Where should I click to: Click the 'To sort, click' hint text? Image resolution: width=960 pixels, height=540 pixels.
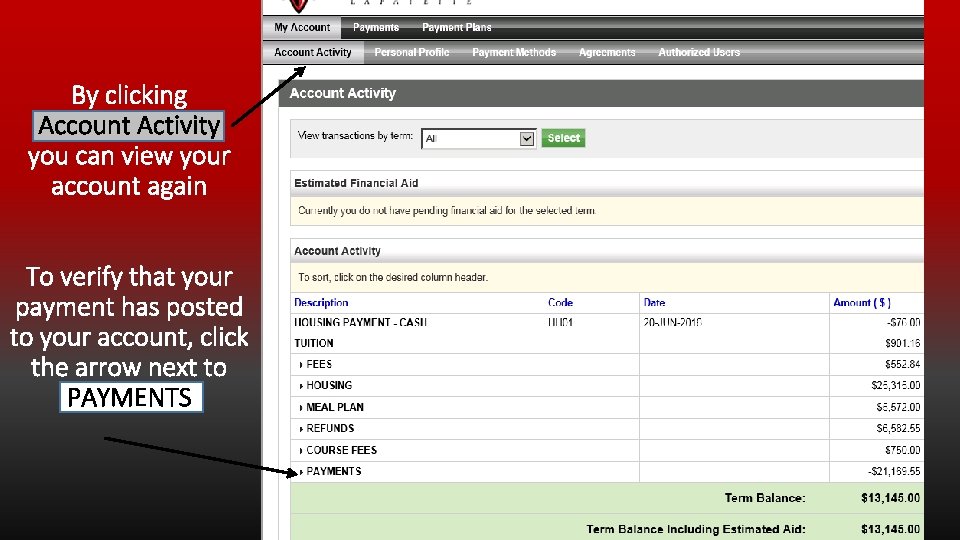[x=393, y=277]
